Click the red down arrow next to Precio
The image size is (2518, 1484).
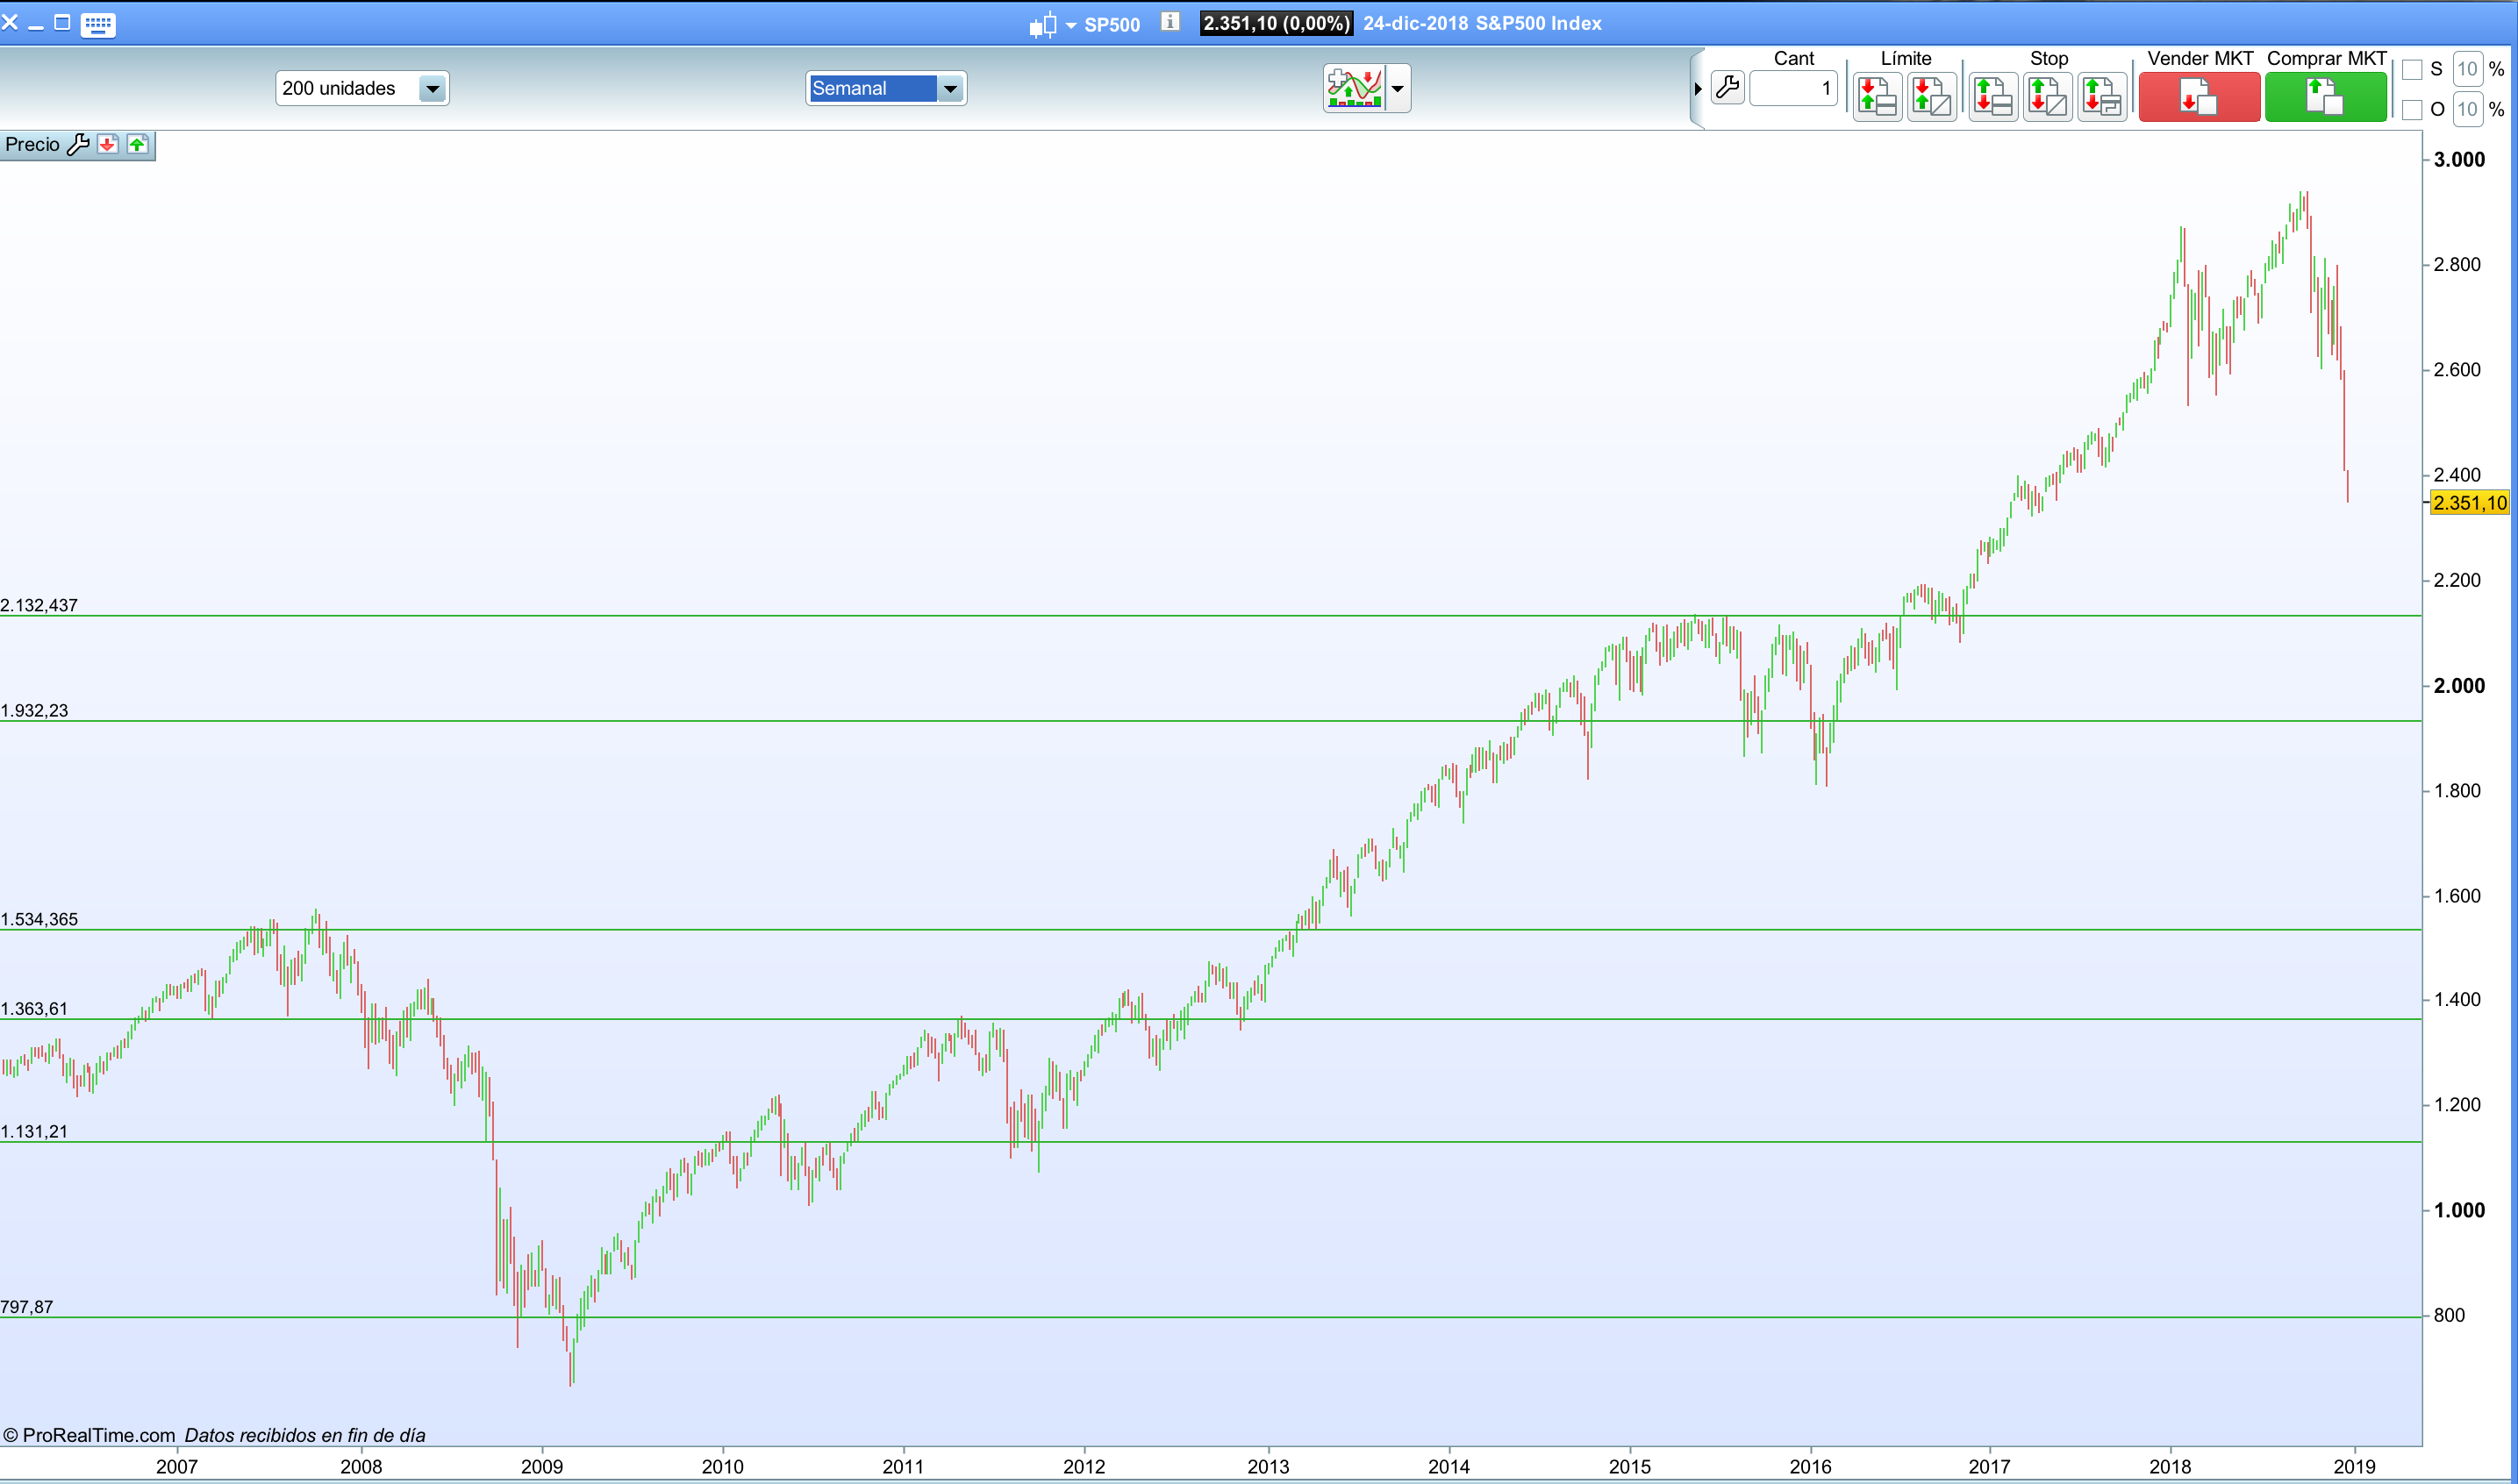coord(108,145)
